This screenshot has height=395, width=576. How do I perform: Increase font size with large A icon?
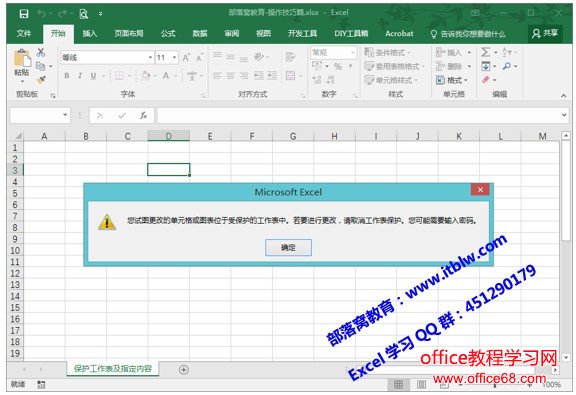[x=186, y=57]
